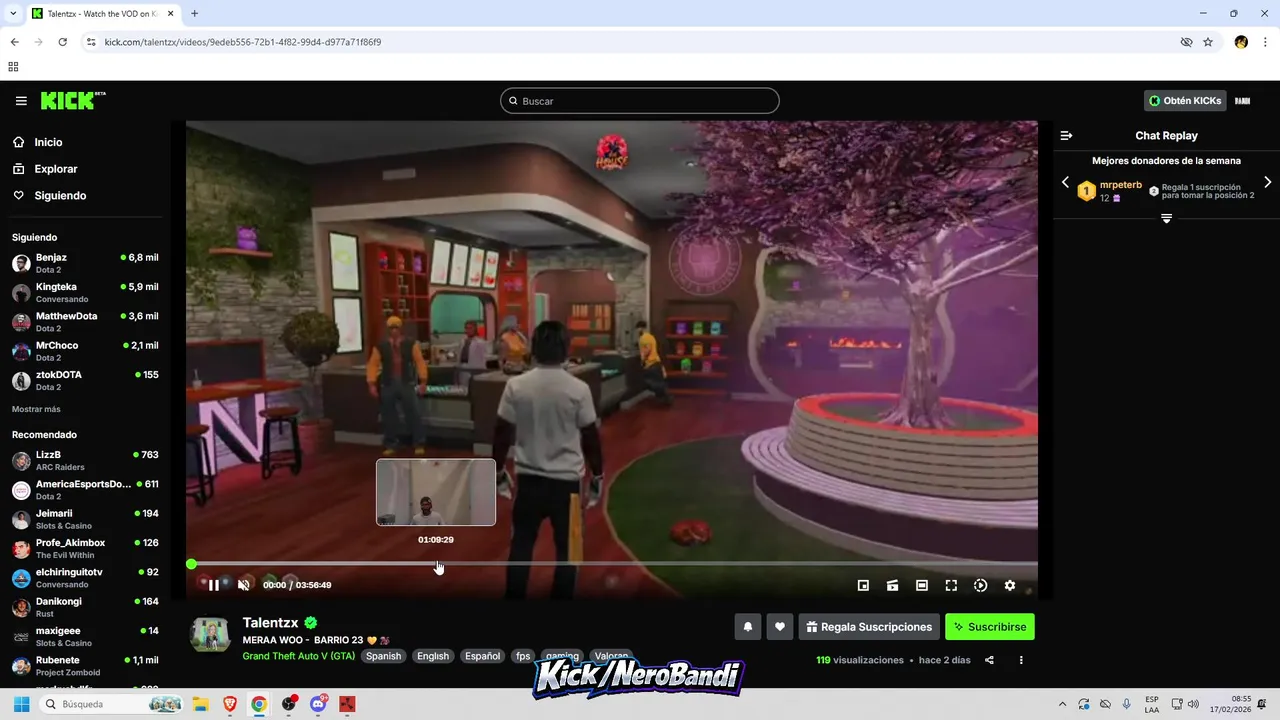Screen dimensions: 1280x720
Task: Open ztokDOTA channel in sidebar
Action: click(x=85, y=381)
